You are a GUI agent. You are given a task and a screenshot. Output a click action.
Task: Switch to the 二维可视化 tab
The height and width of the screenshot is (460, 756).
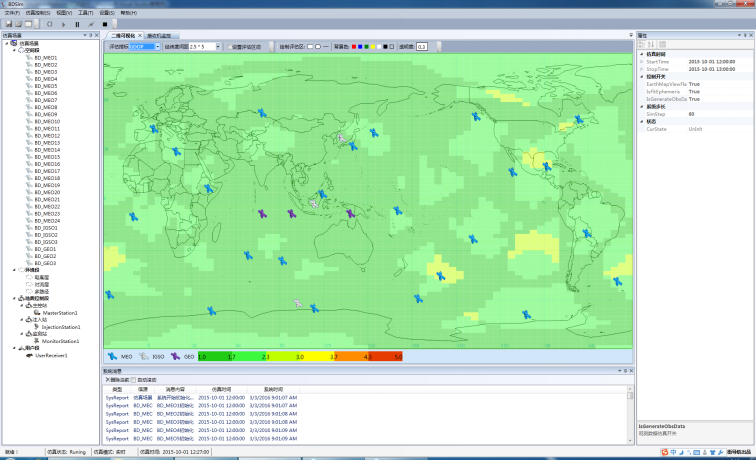pyautogui.click(x=123, y=36)
